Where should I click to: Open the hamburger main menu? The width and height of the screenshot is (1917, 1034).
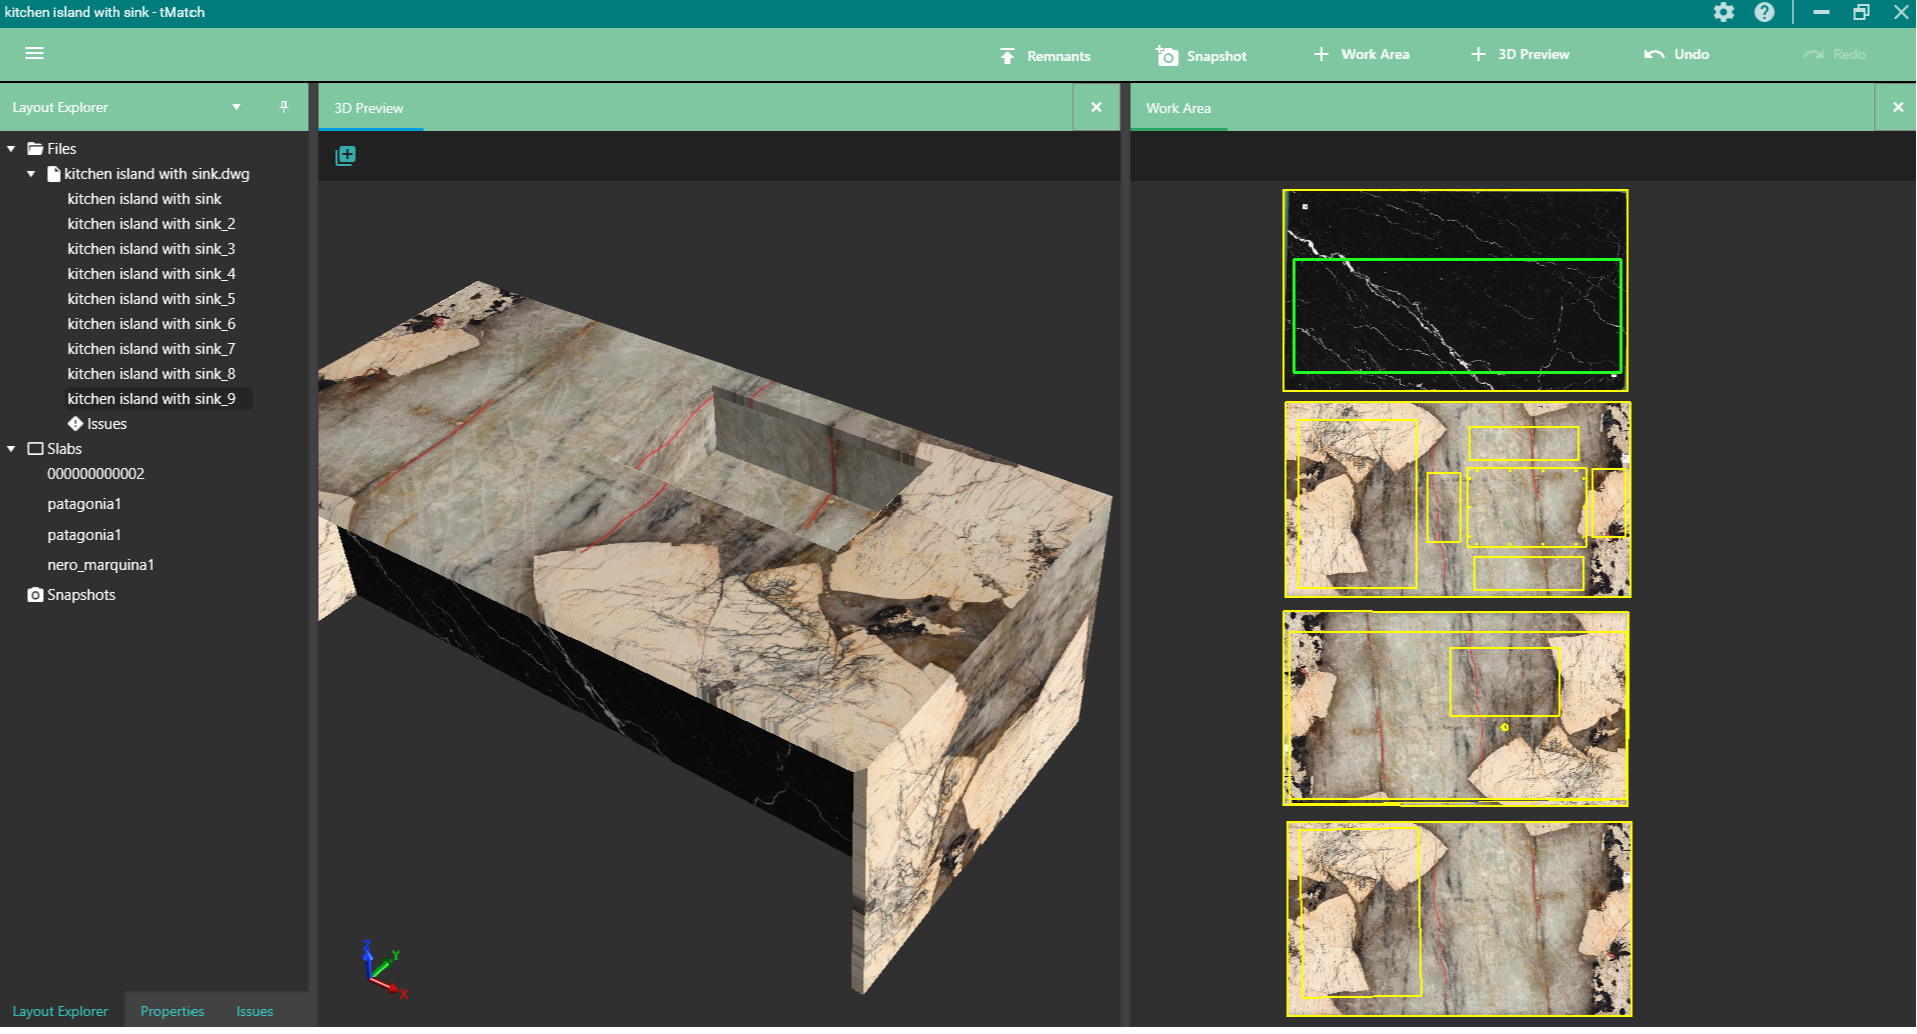(x=34, y=54)
